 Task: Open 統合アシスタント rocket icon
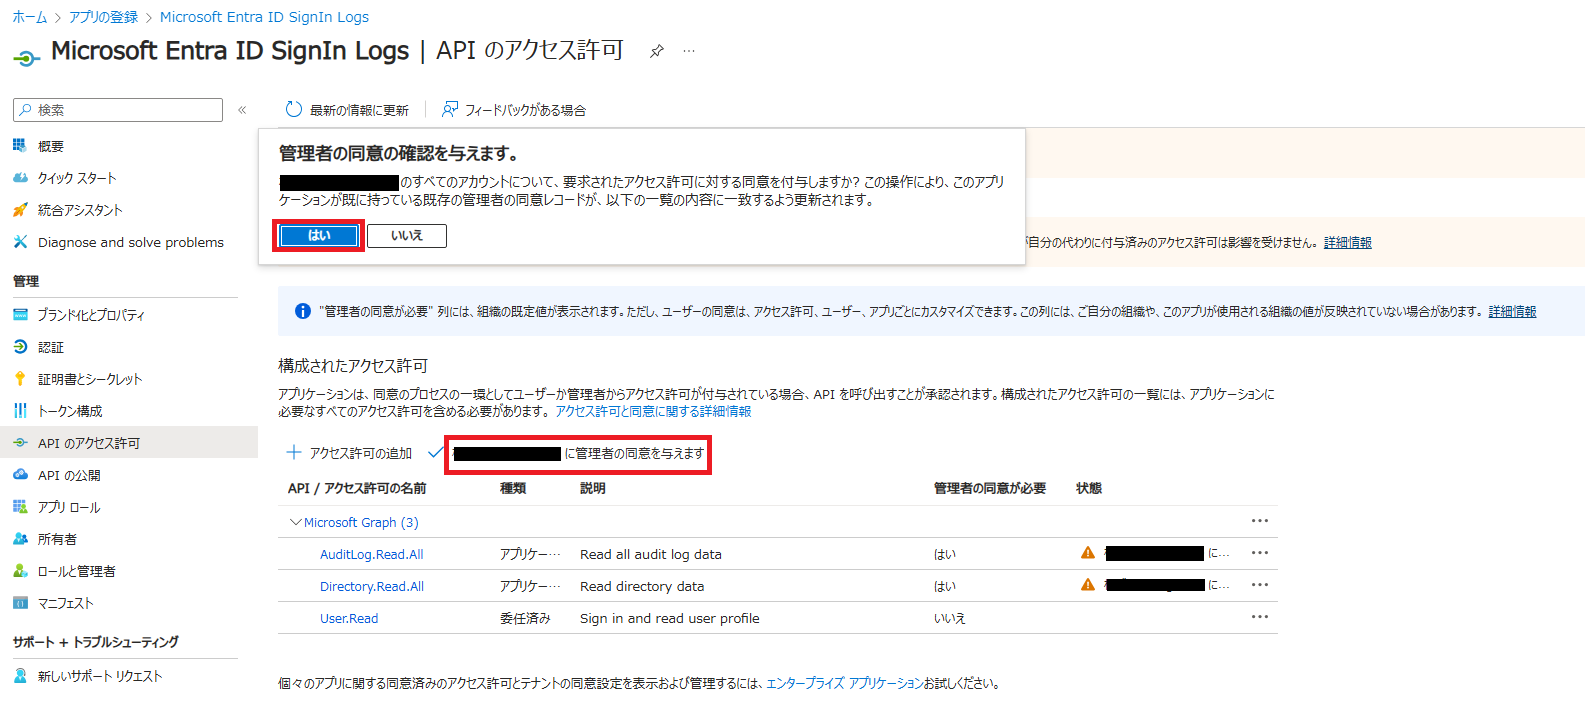point(20,210)
